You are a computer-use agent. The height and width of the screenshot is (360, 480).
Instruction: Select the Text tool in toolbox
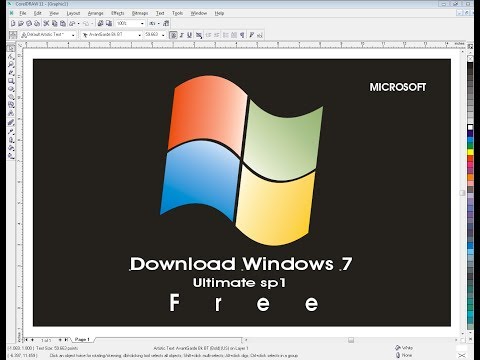coord(11,113)
